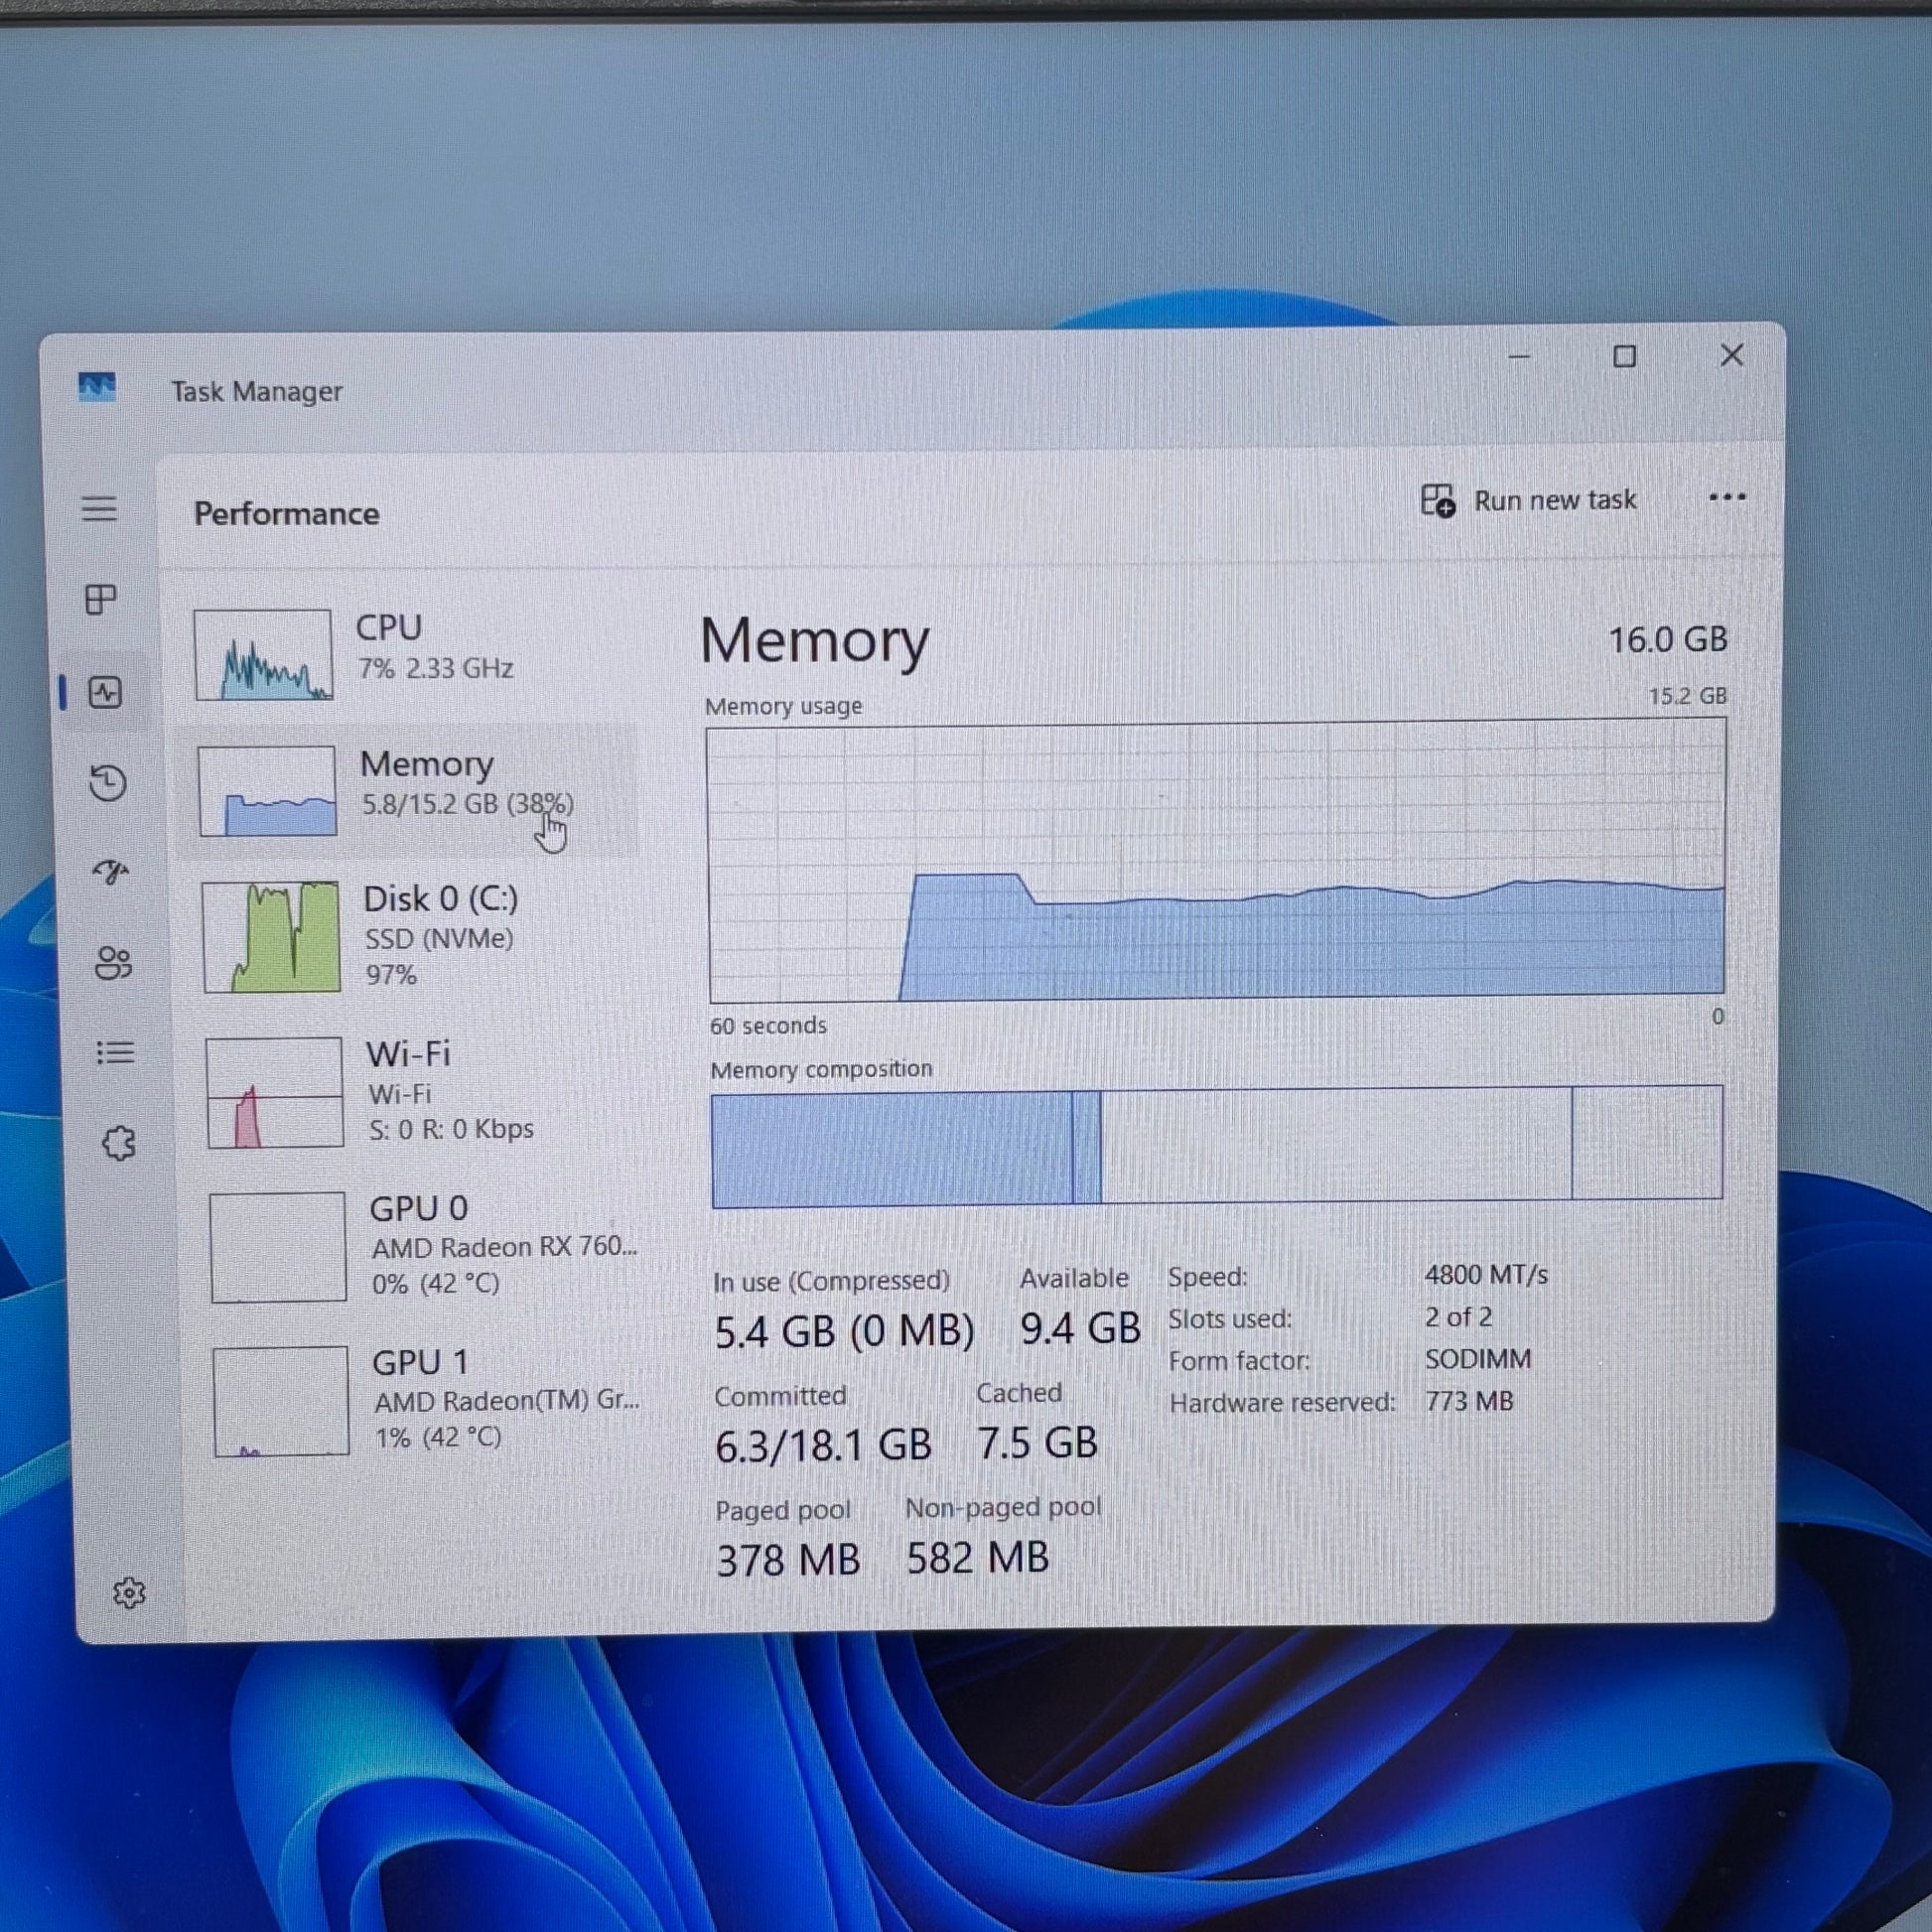Open the Users page icon
The image size is (1932, 1932).
(x=113, y=963)
